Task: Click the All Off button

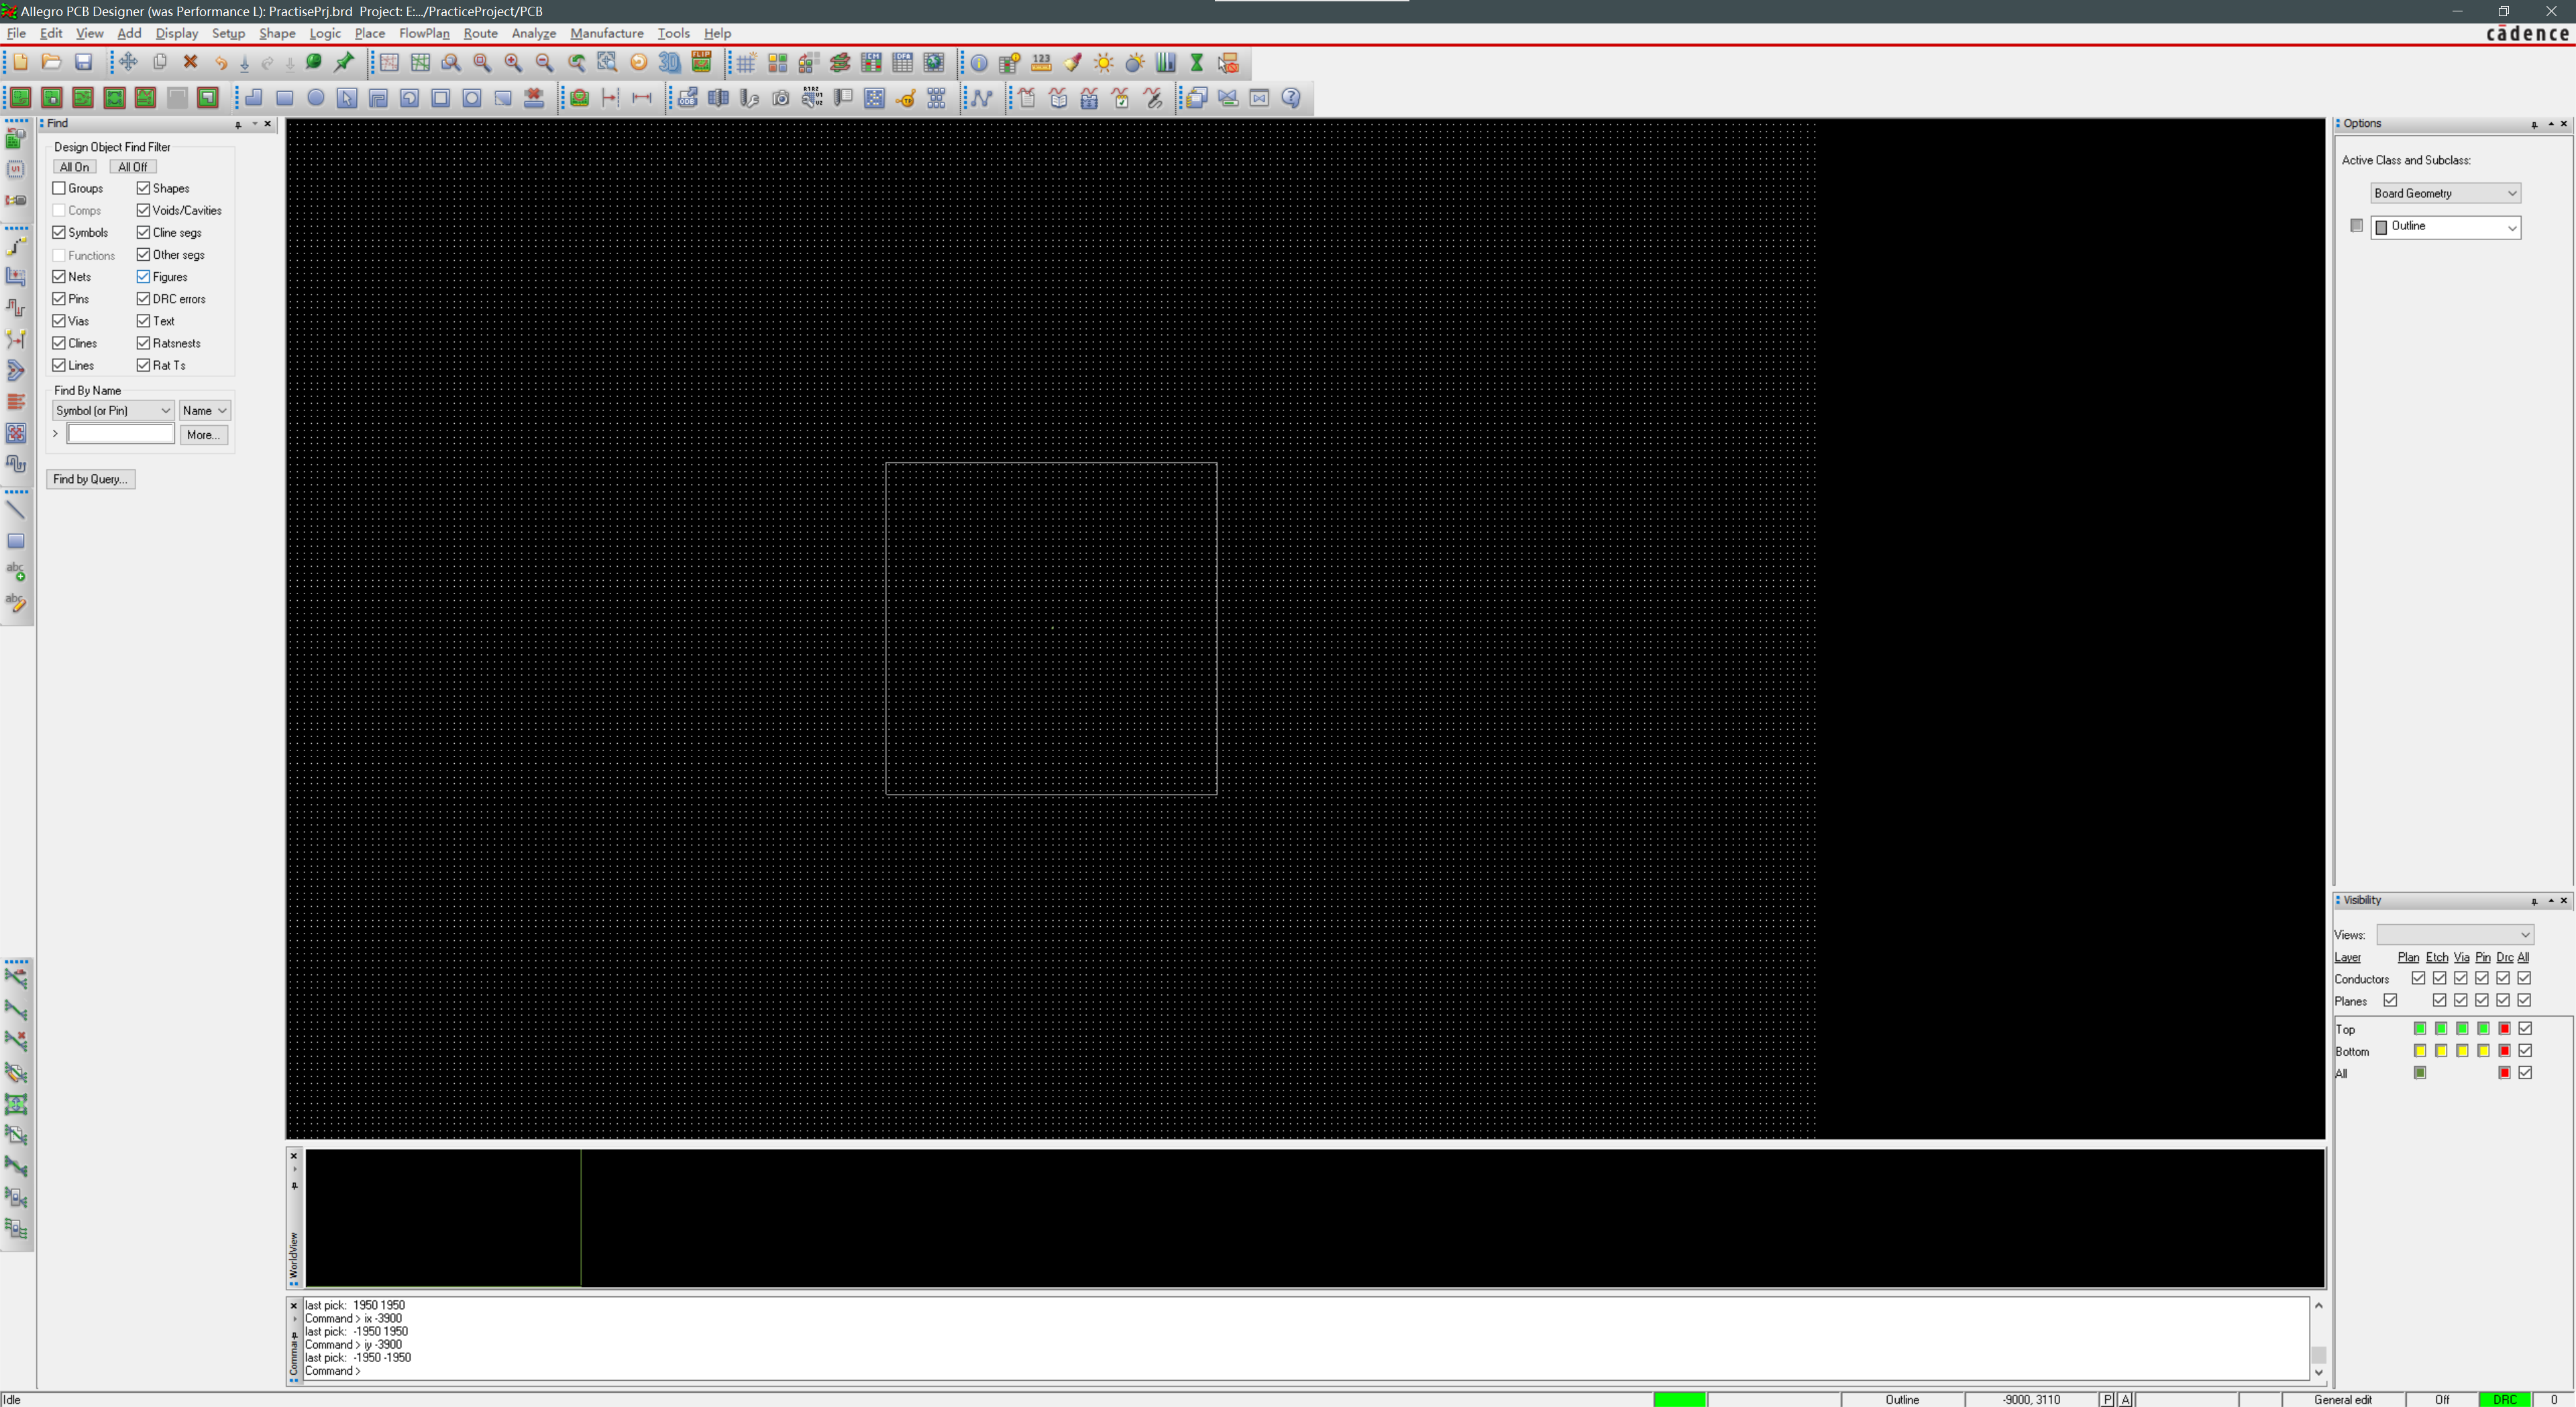Action: pos(132,167)
